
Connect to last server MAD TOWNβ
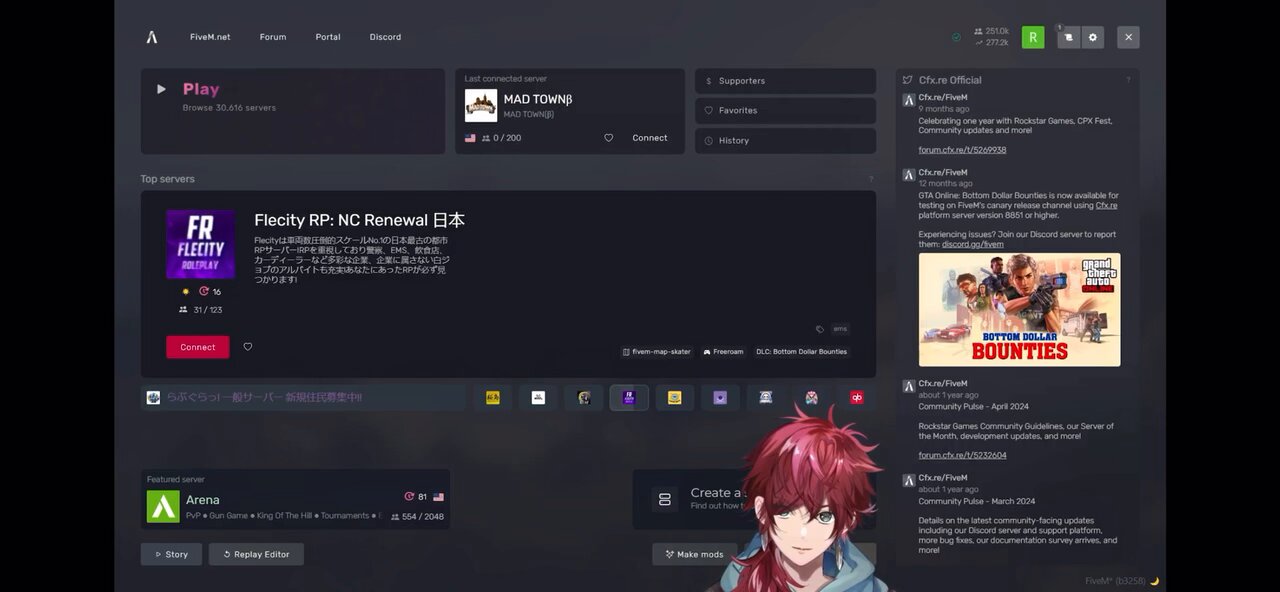650,138
